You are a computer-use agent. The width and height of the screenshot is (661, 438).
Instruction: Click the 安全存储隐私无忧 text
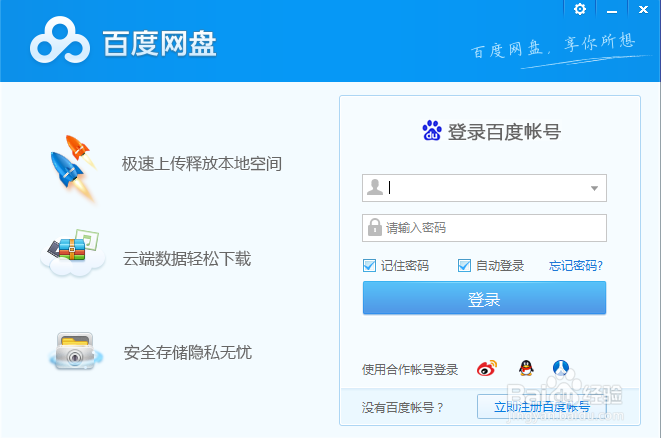(x=188, y=352)
